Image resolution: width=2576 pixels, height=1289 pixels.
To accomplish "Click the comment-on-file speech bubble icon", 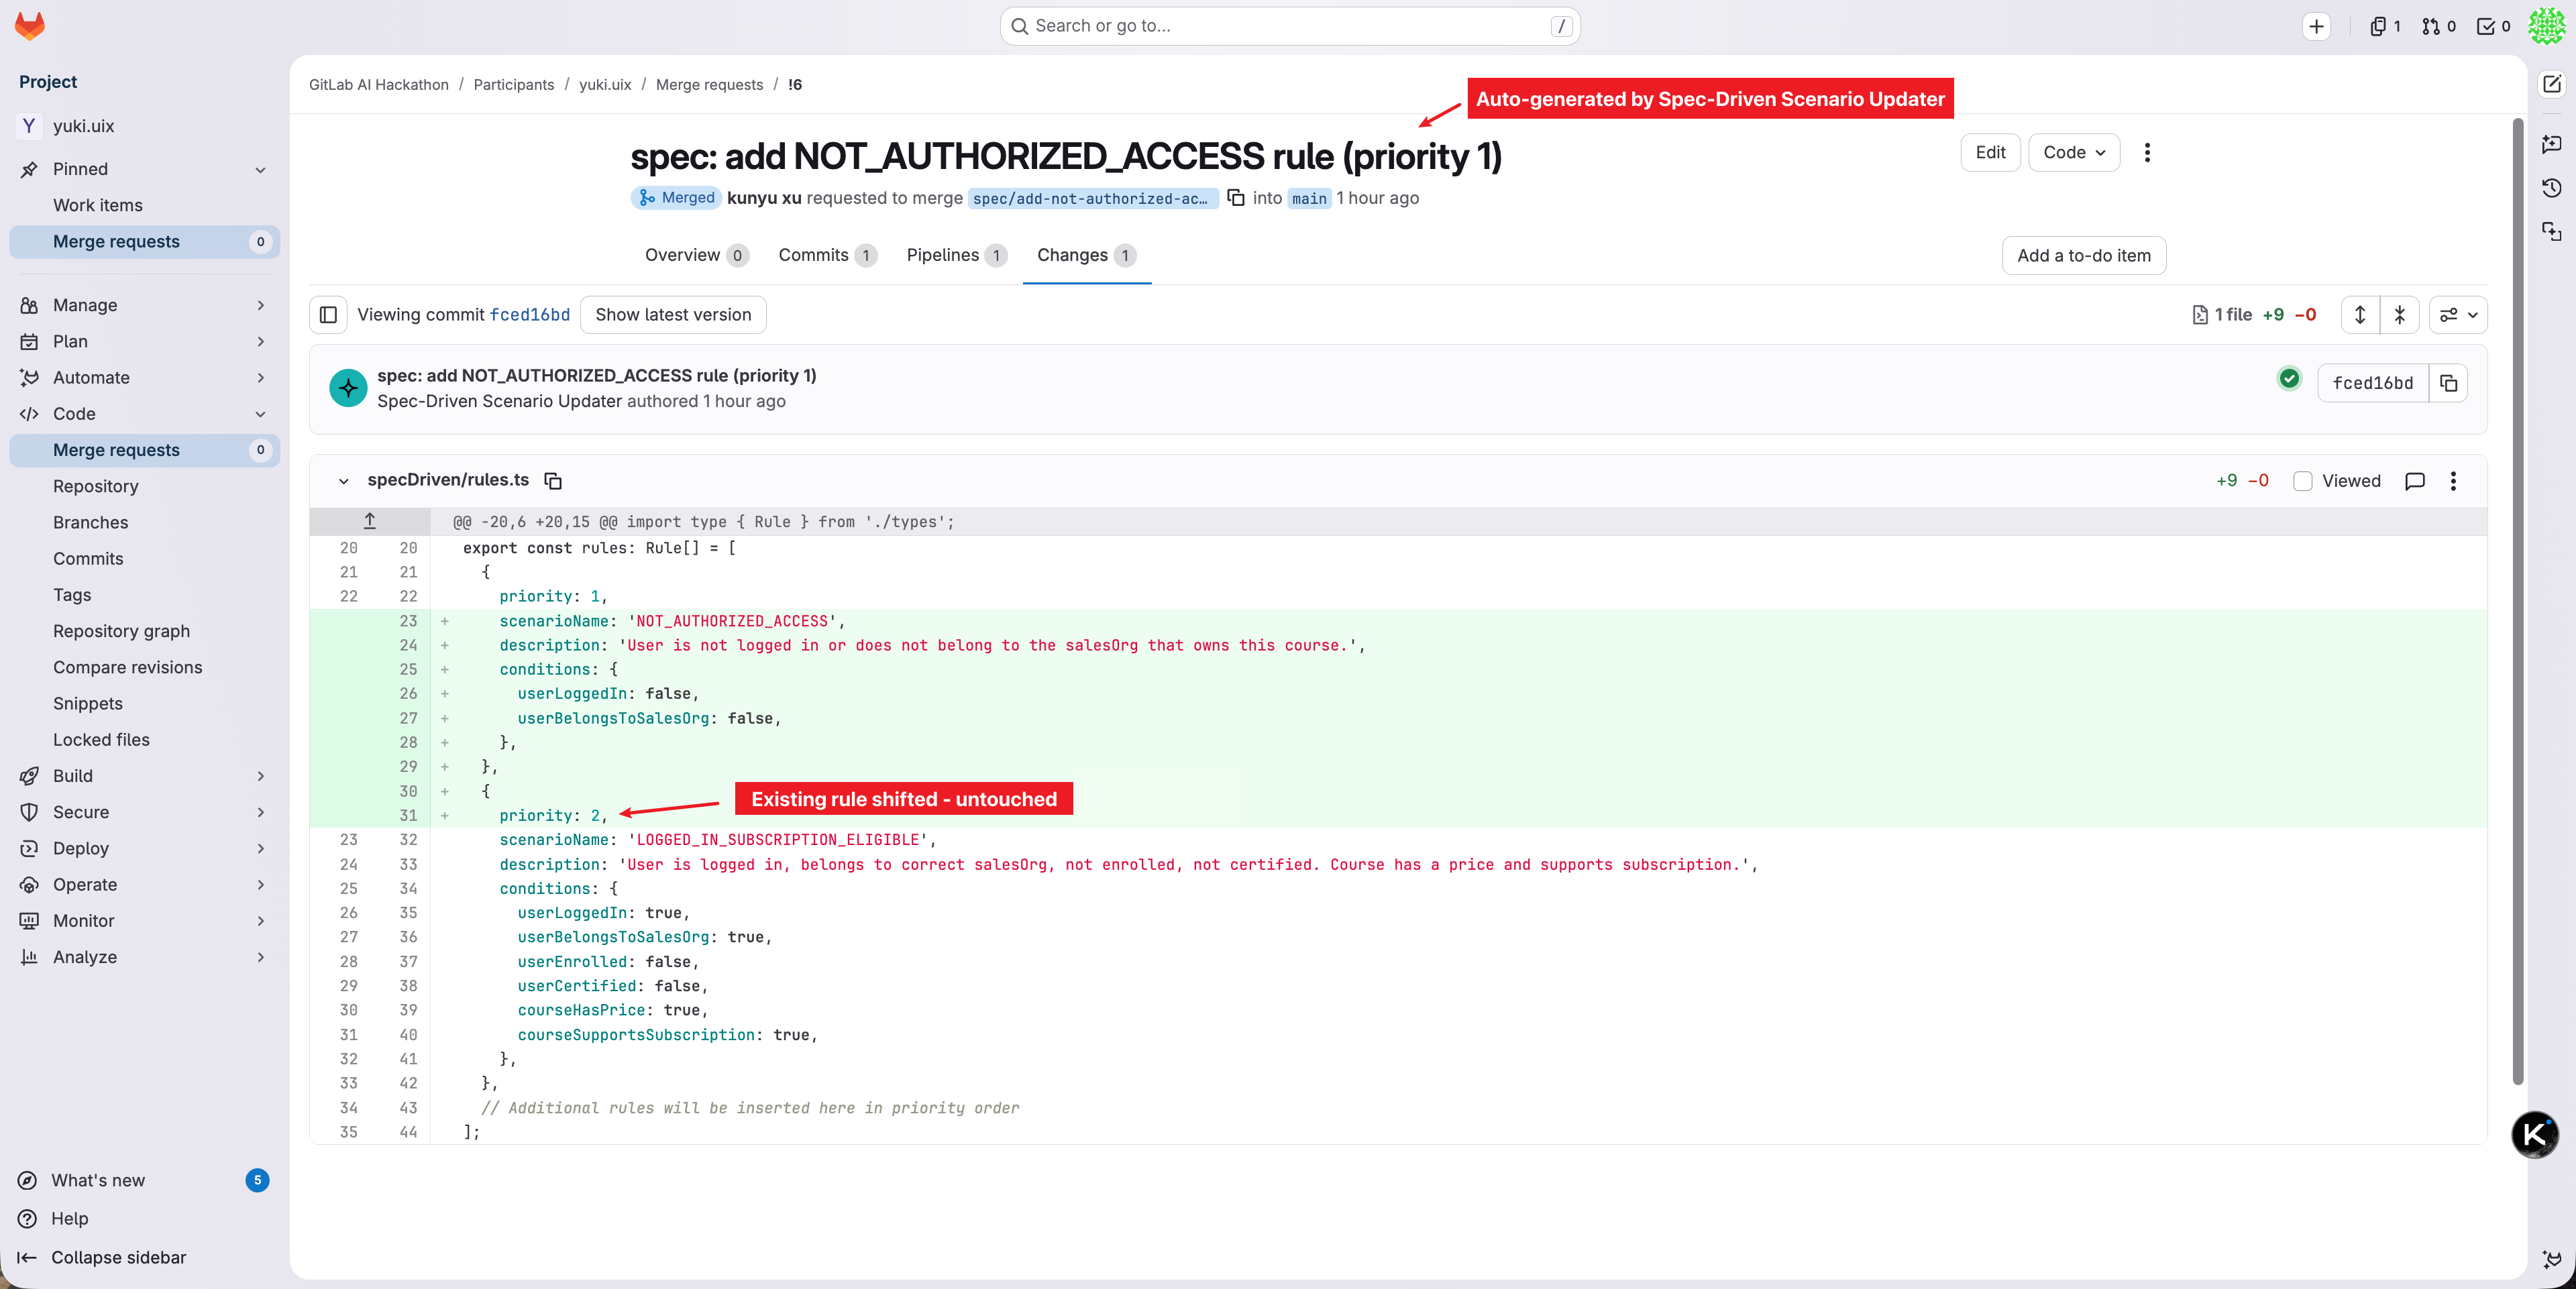I will point(2415,481).
